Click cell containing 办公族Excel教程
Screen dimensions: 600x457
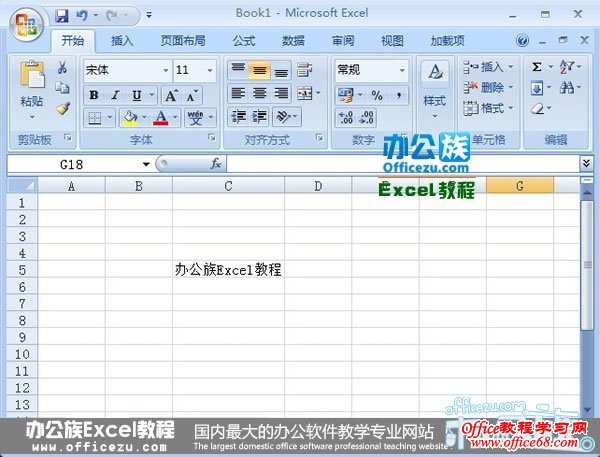pos(228,270)
